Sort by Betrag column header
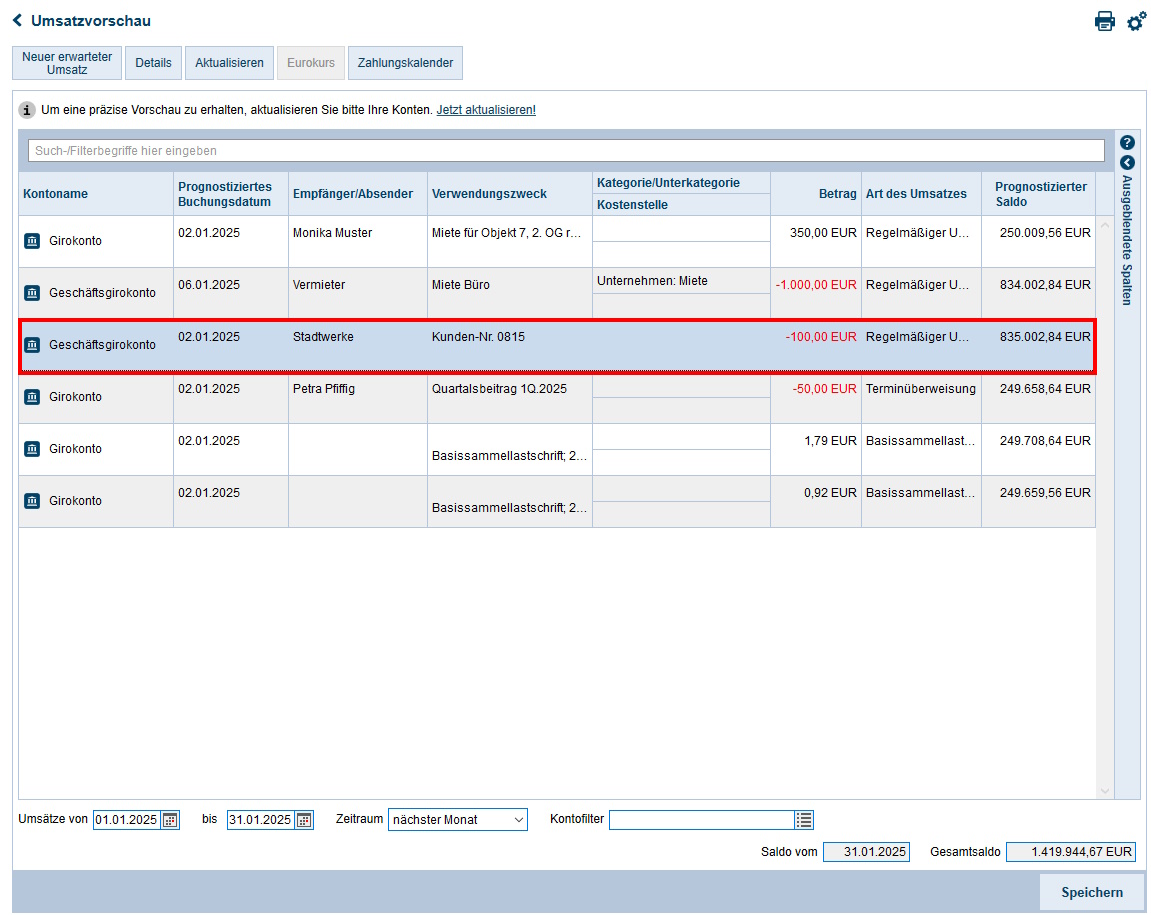Viewport: 1151px width, 915px height. pyautogui.click(x=816, y=194)
